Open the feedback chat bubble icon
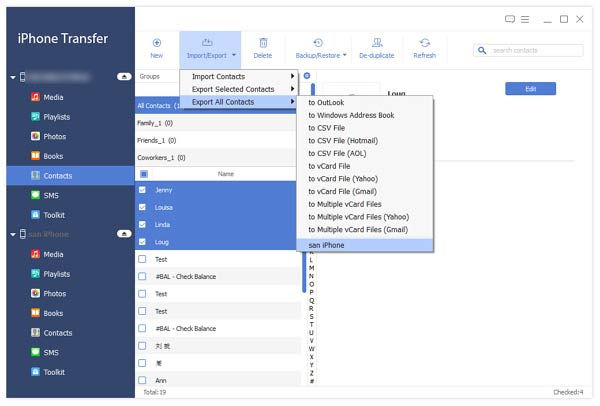Screen dimensions: 600x406 click(510, 19)
